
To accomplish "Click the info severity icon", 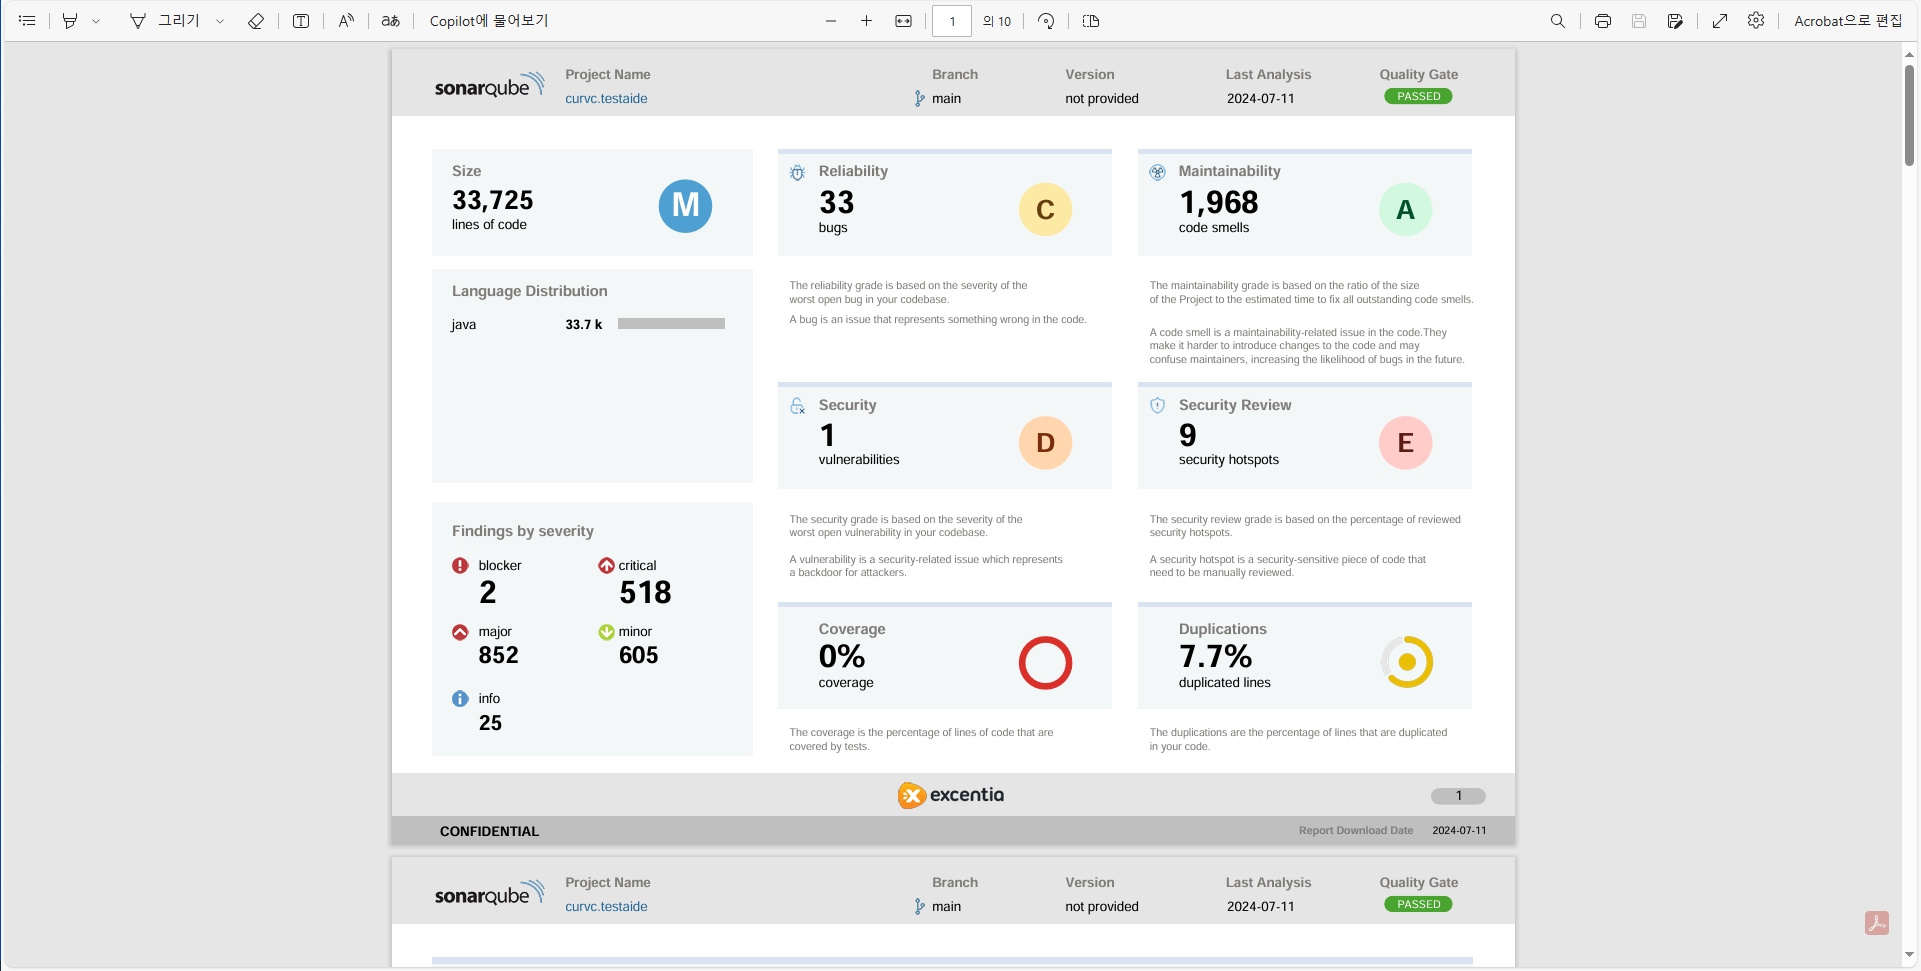I will tap(460, 699).
